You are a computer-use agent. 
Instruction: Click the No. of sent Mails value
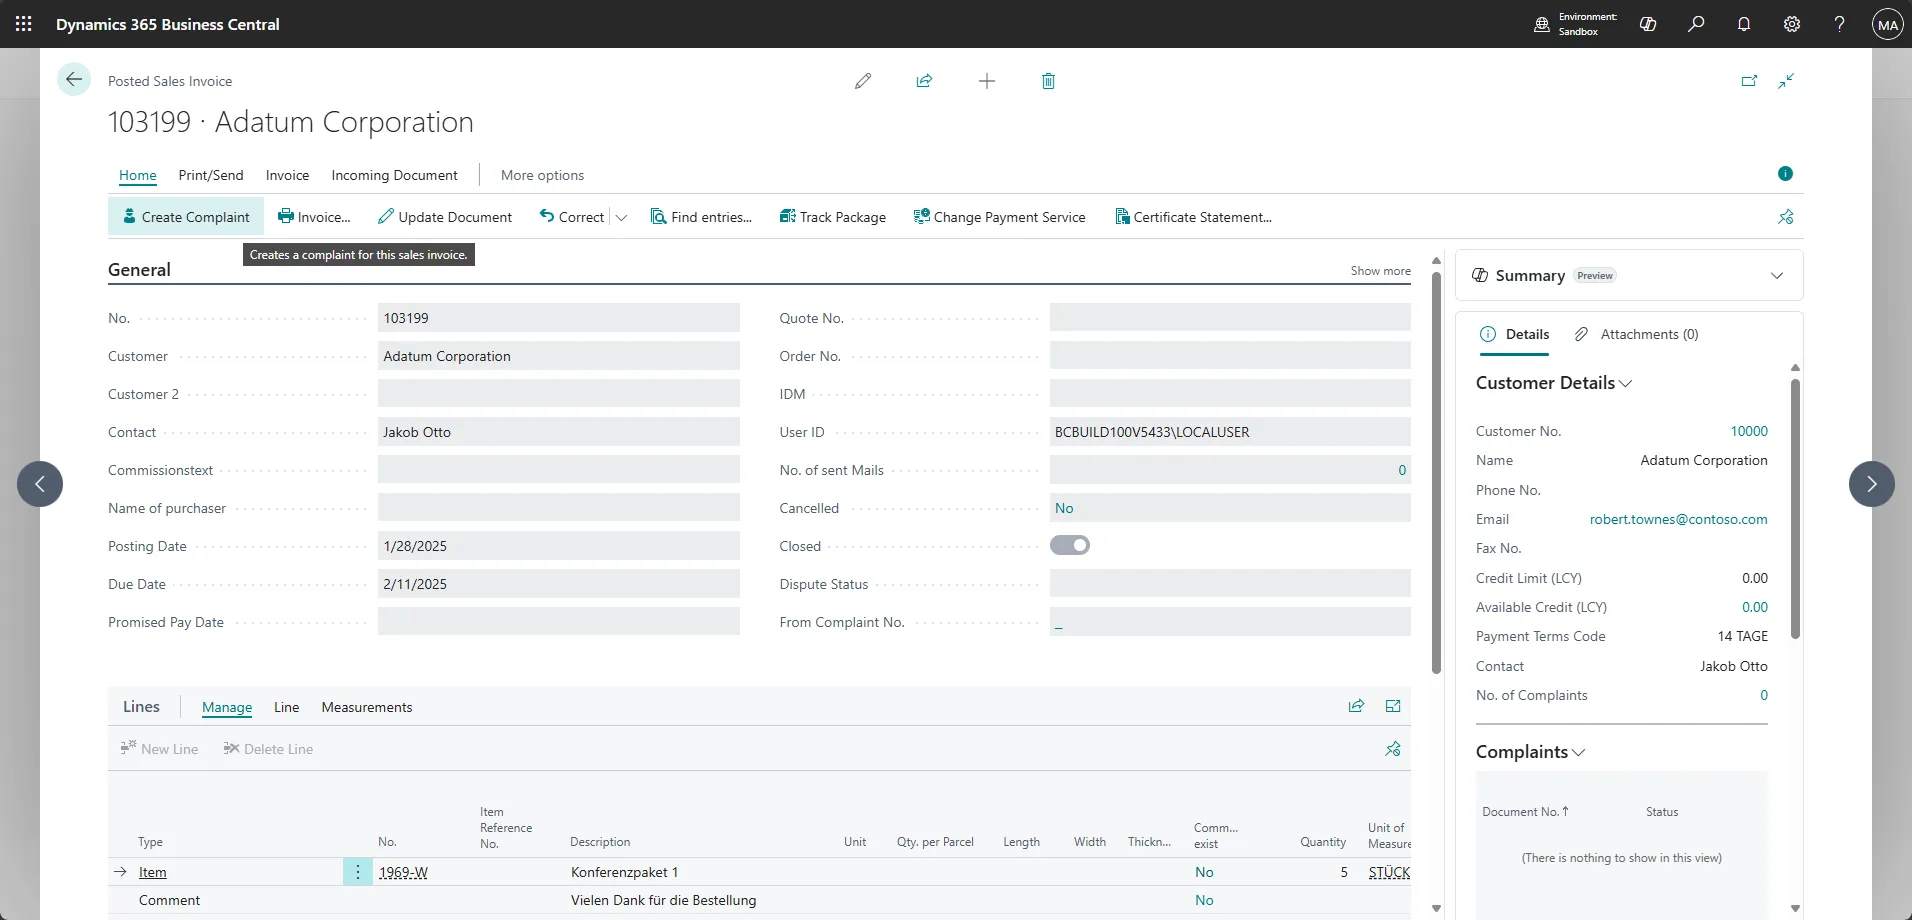click(1402, 470)
